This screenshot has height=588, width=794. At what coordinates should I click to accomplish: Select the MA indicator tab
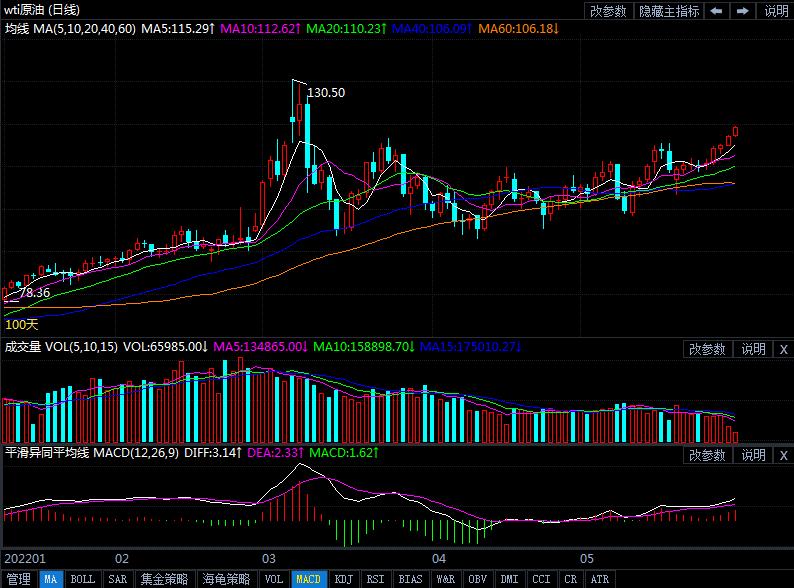51,579
